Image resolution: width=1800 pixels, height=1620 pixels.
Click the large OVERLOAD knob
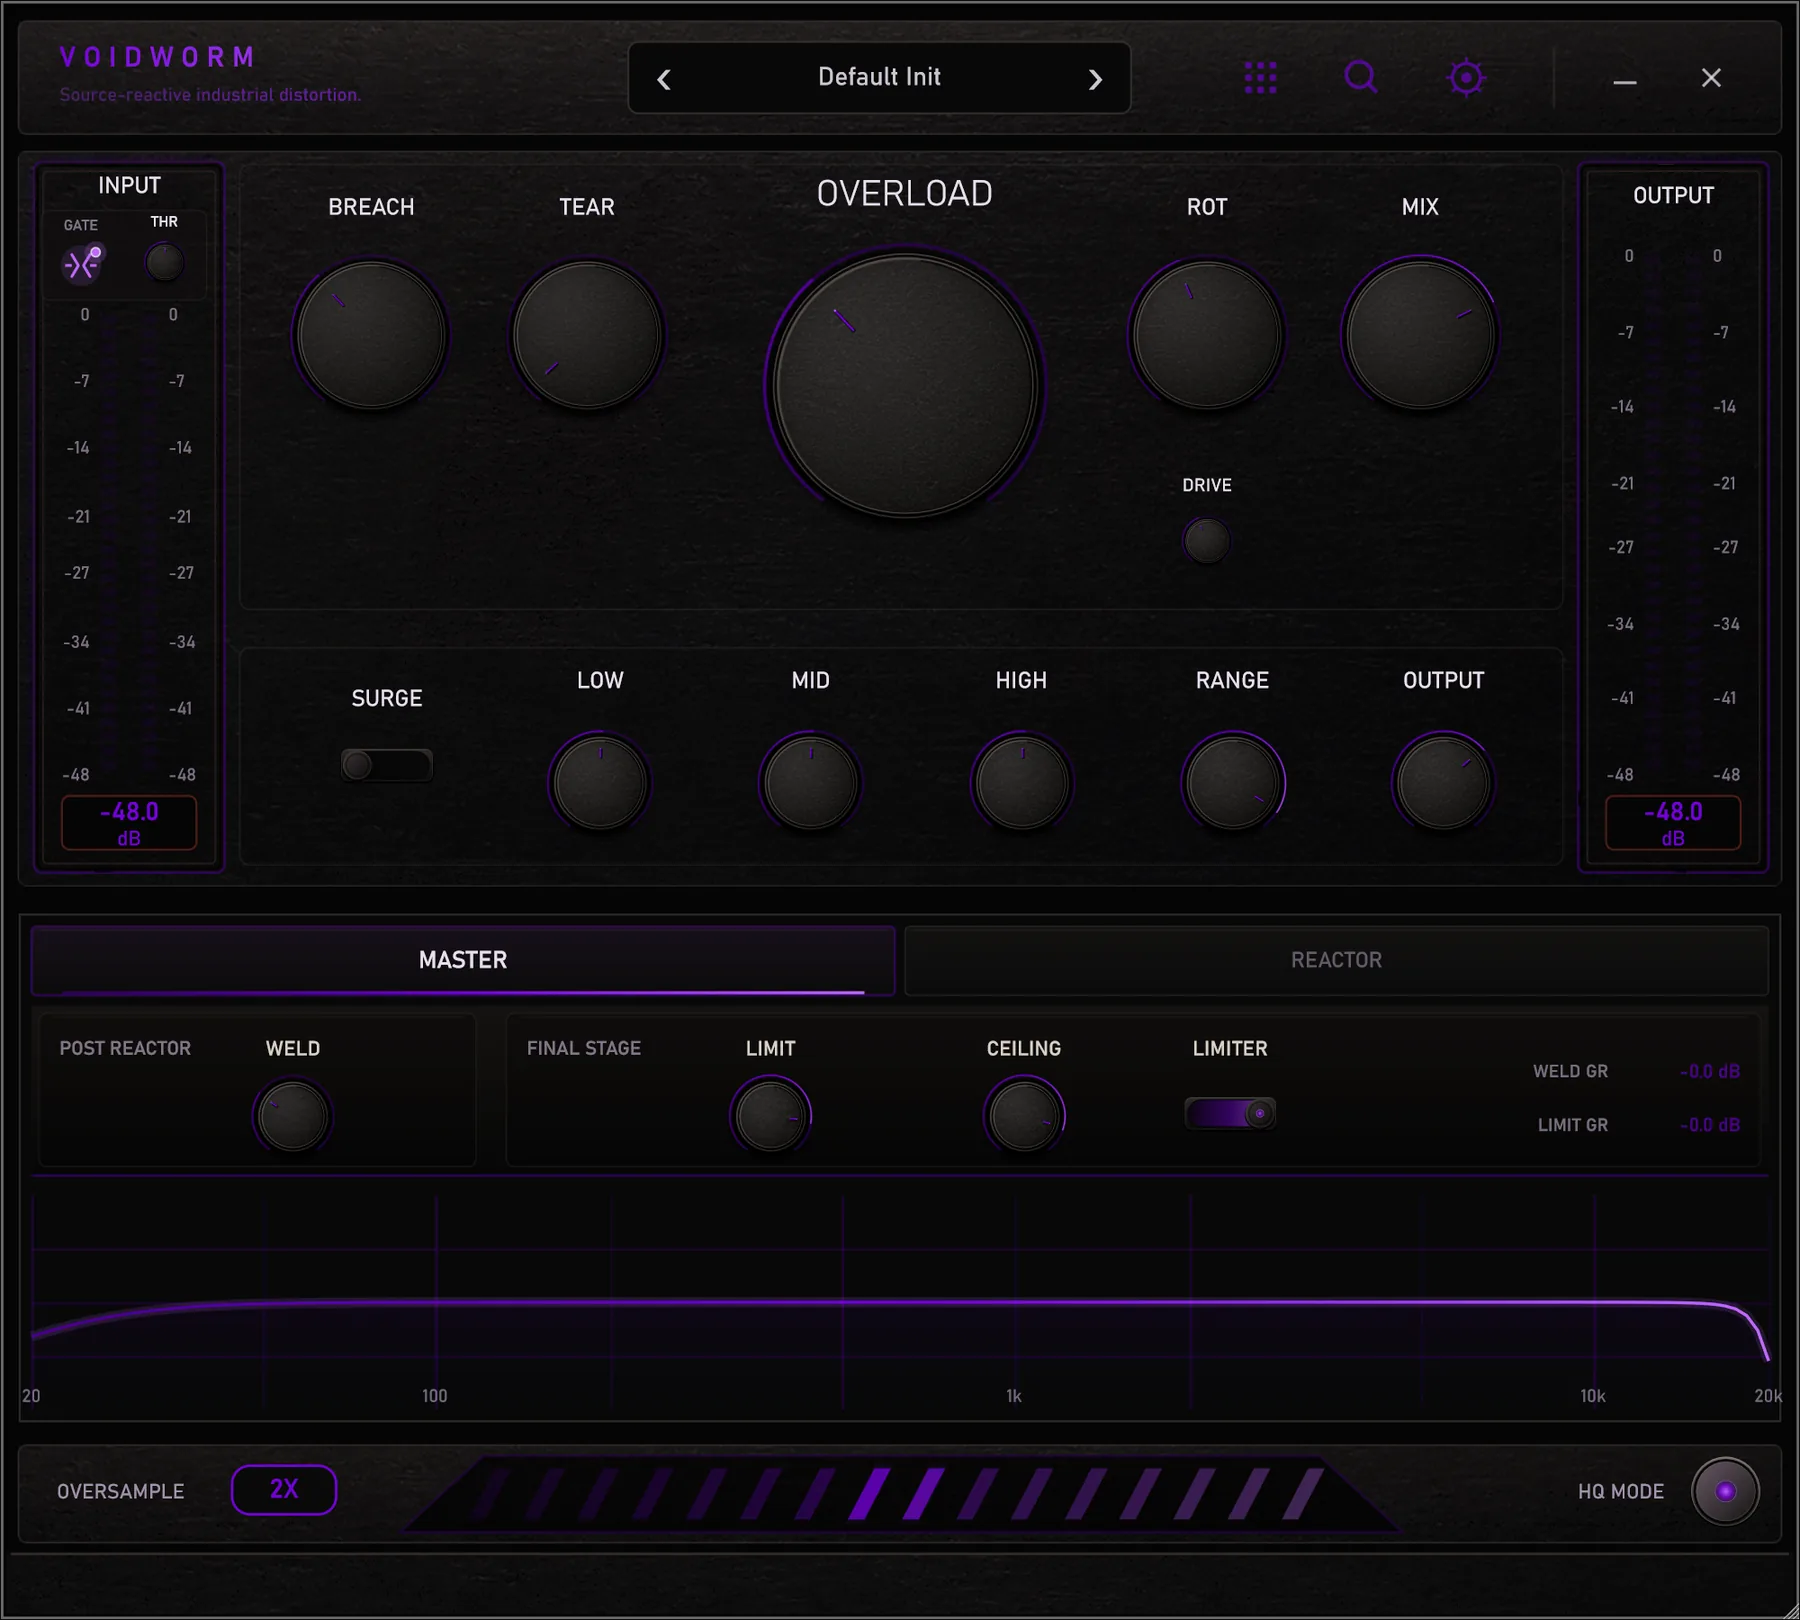point(905,385)
